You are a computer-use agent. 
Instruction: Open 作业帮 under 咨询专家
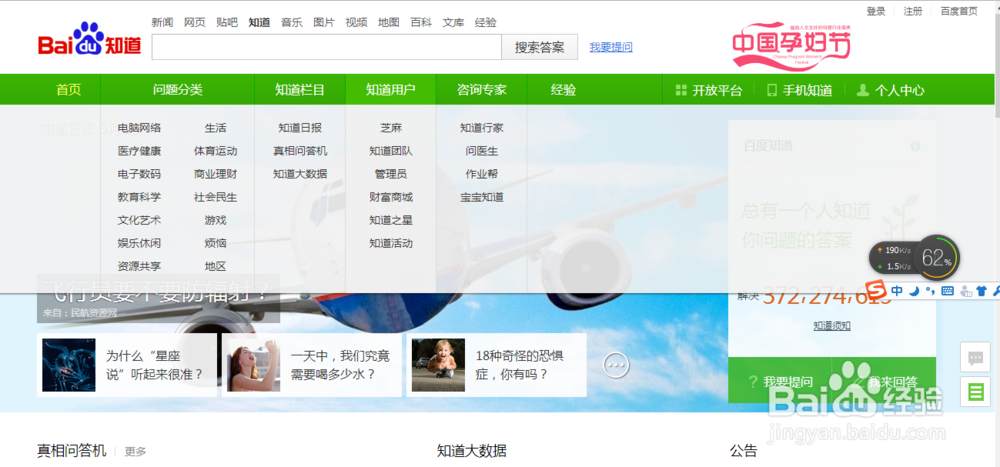(x=482, y=174)
